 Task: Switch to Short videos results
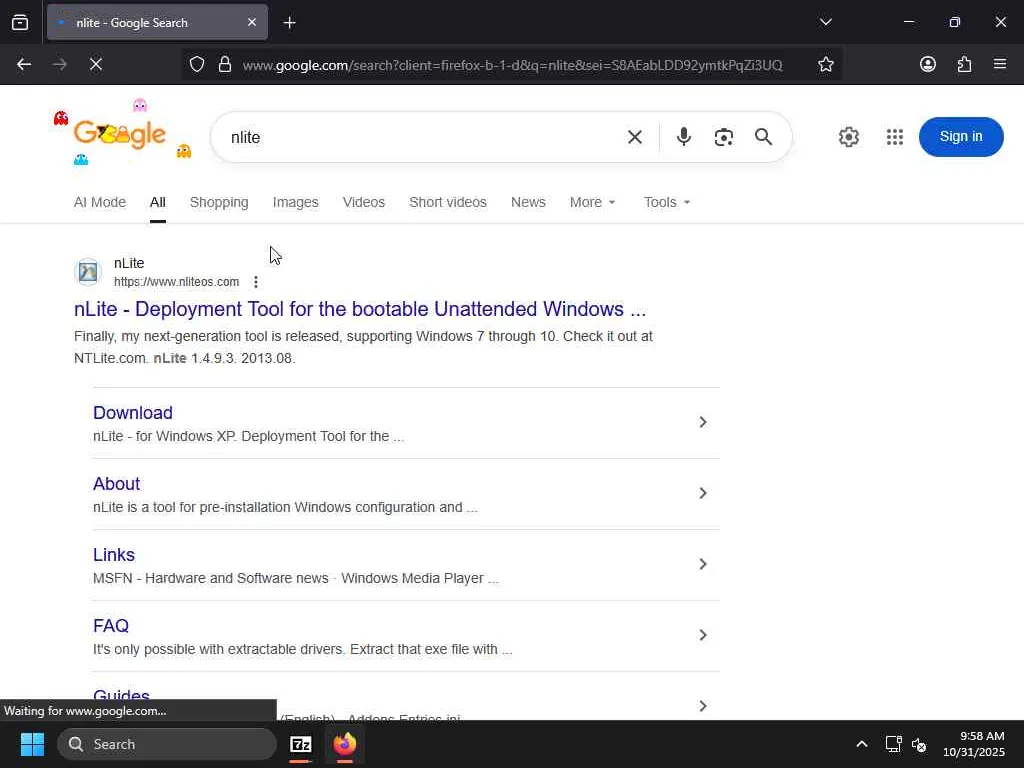click(x=448, y=202)
